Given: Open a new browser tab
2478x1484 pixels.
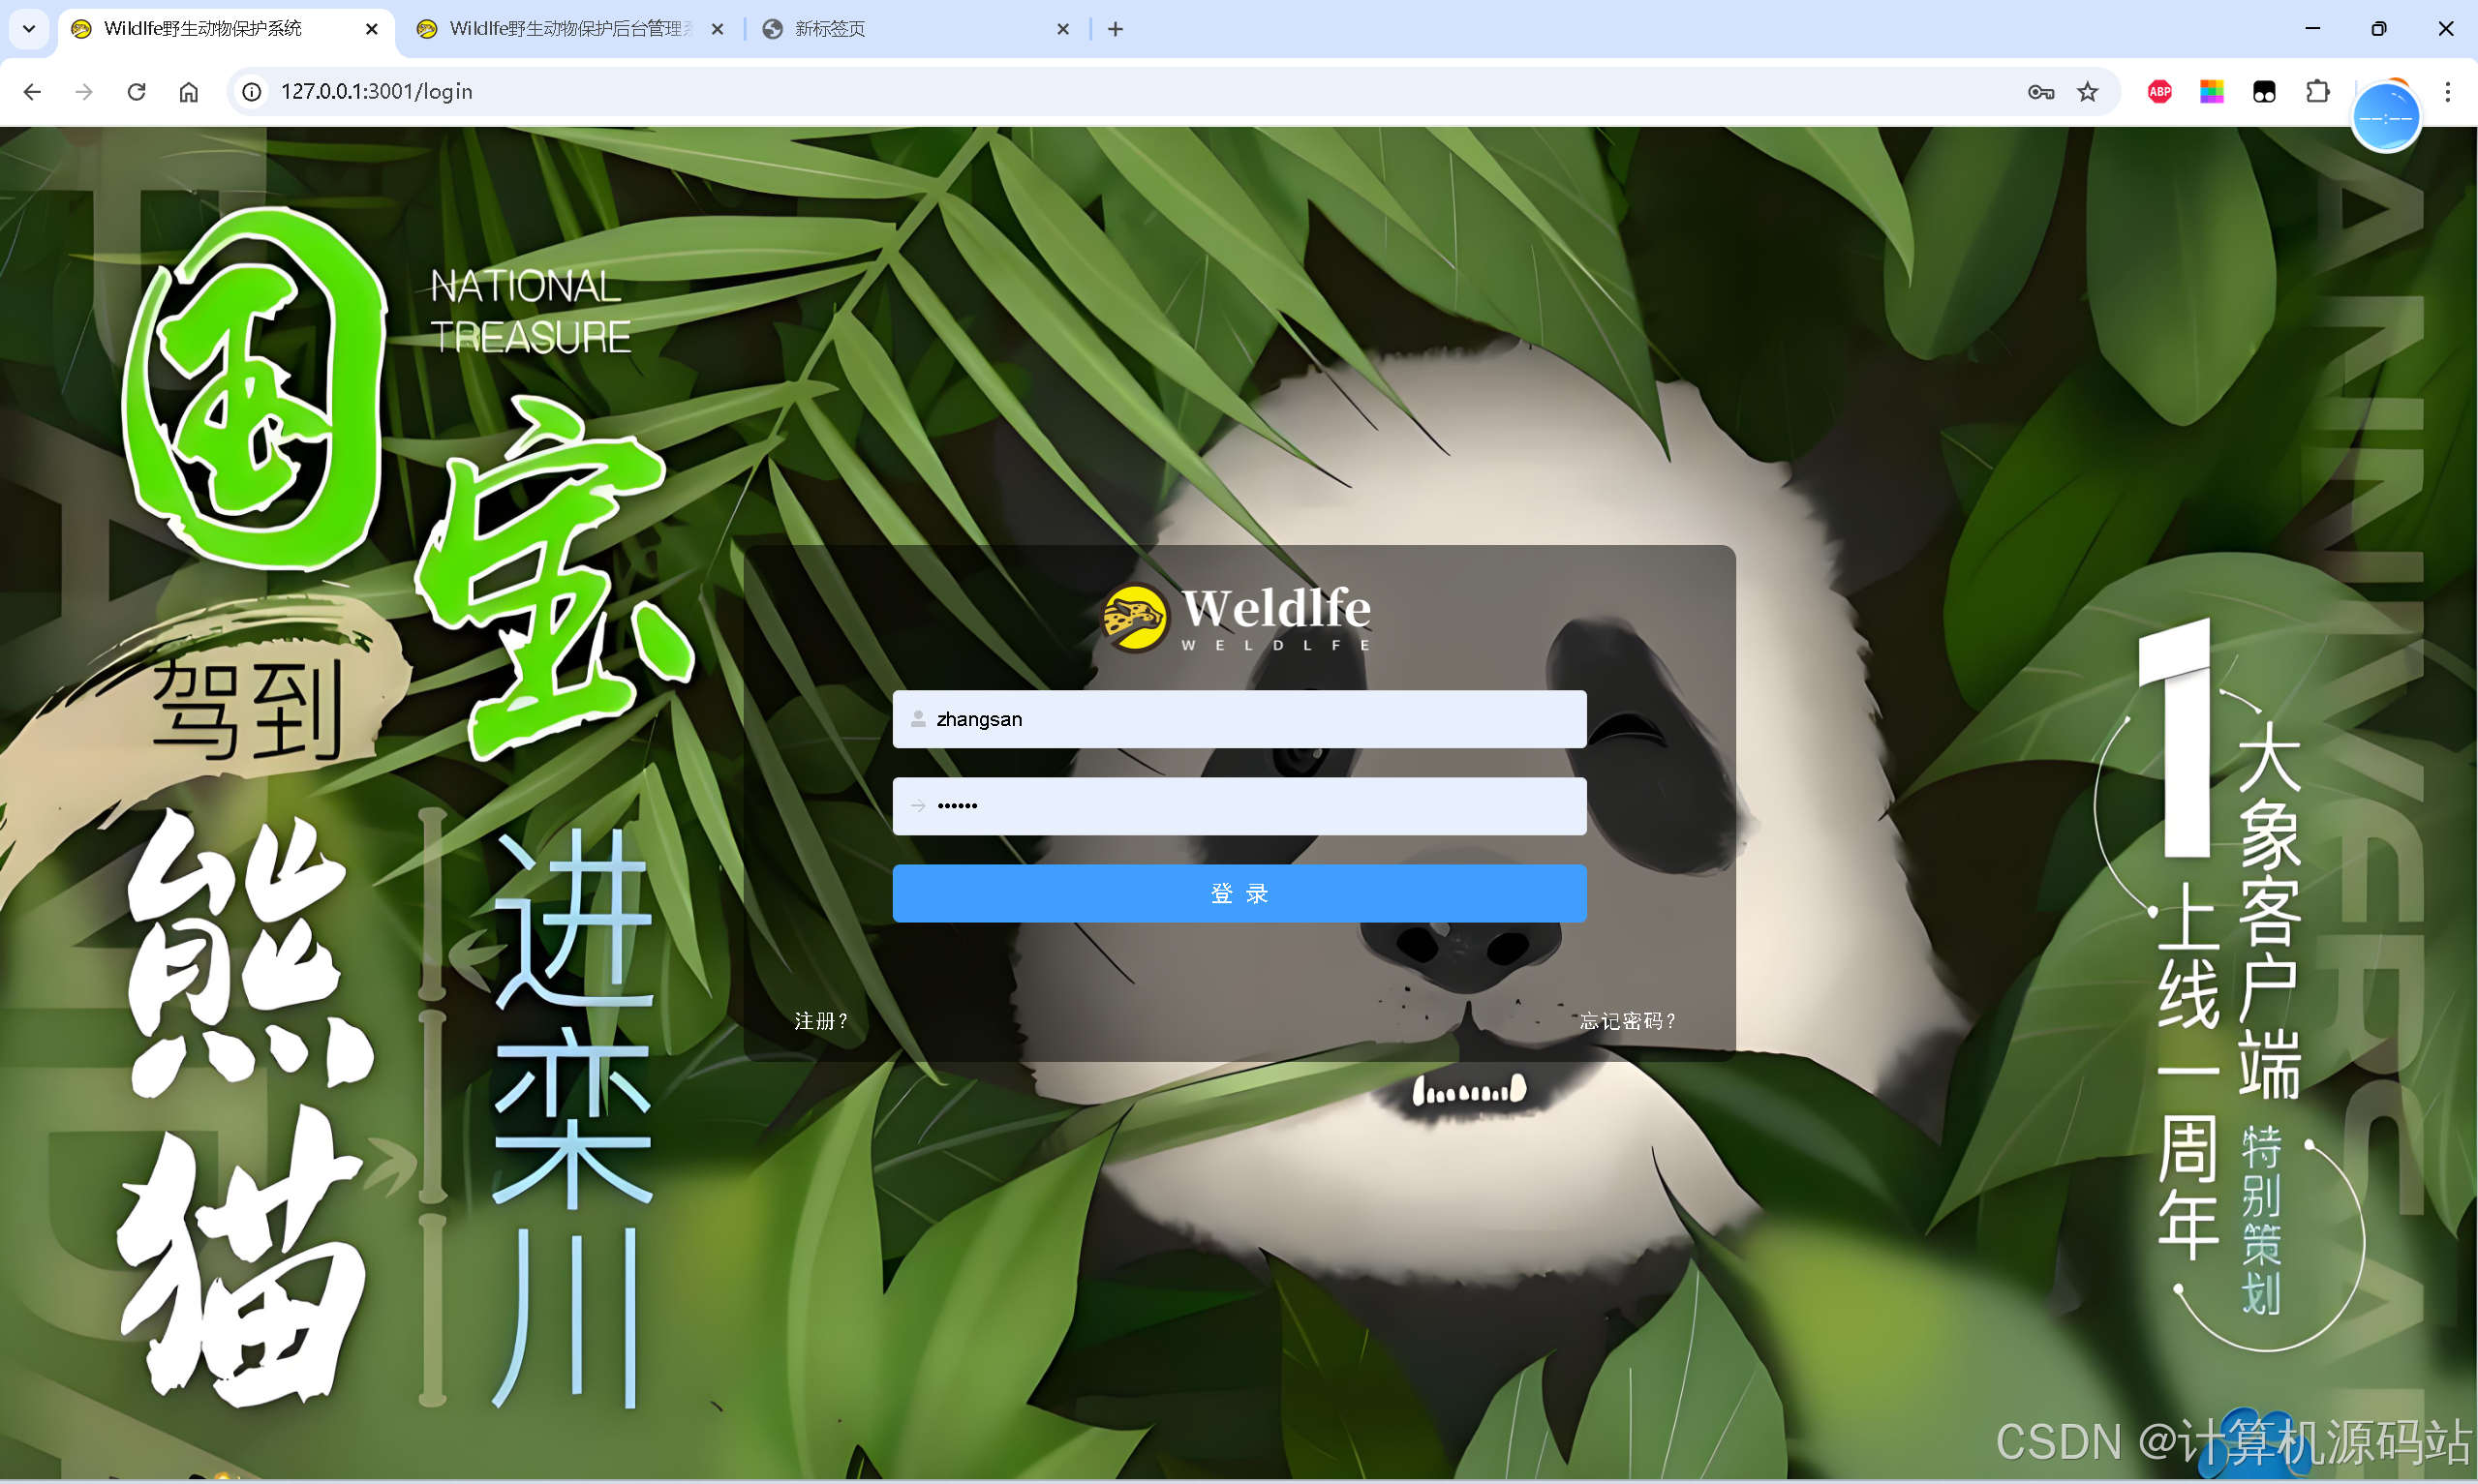Looking at the screenshot, I should pos(1116,29).
